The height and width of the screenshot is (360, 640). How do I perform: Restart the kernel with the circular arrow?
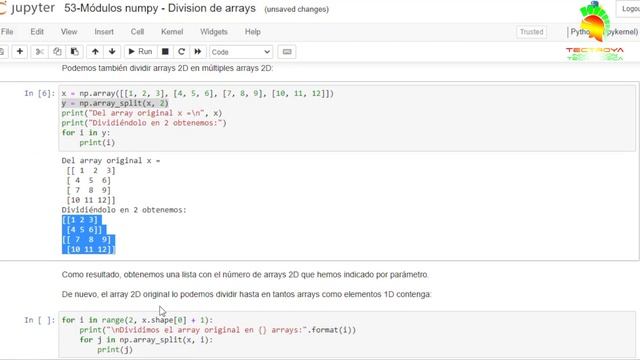tap(182, 52)
